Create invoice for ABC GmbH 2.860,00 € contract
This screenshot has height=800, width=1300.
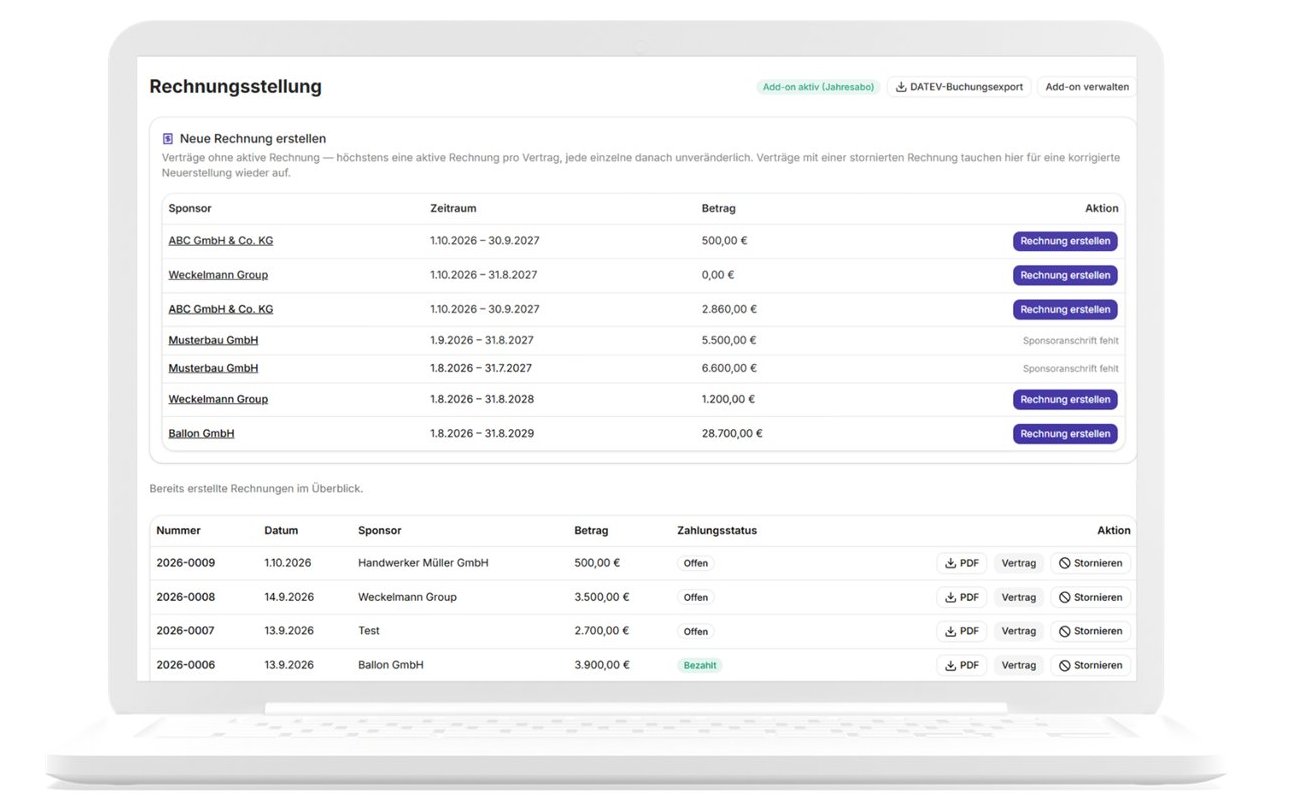tap(1065, 309)
